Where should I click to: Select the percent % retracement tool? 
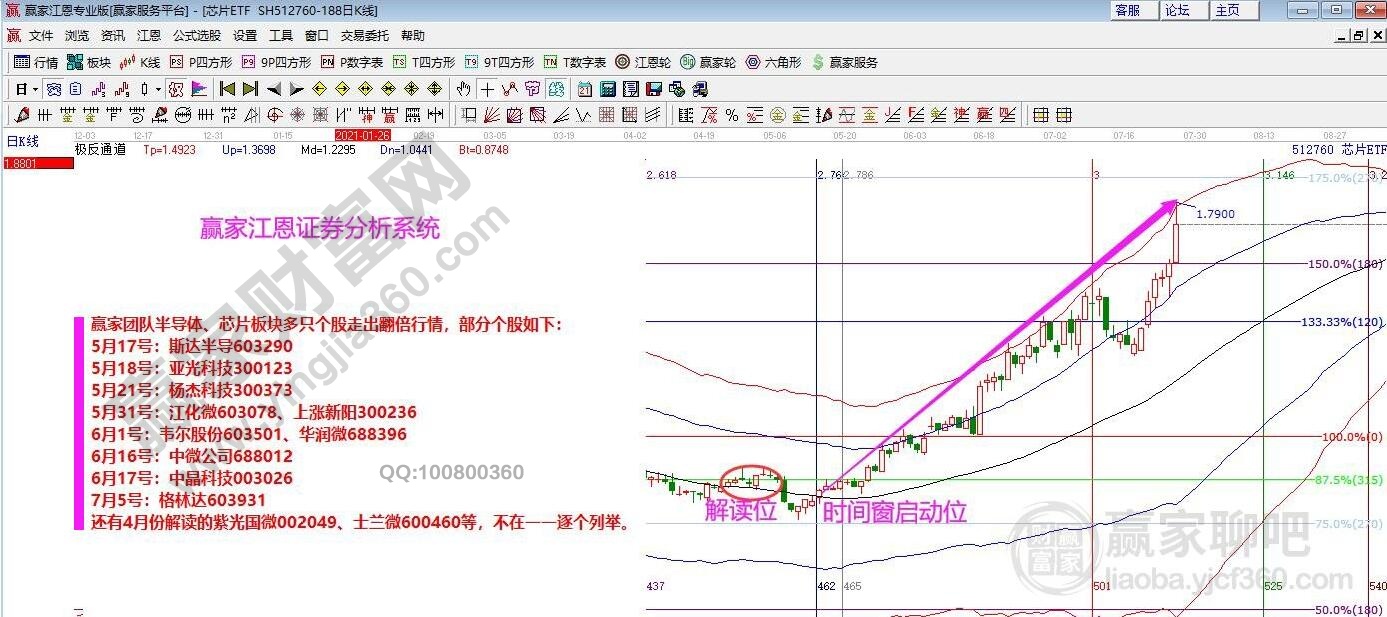pos(732,115)
